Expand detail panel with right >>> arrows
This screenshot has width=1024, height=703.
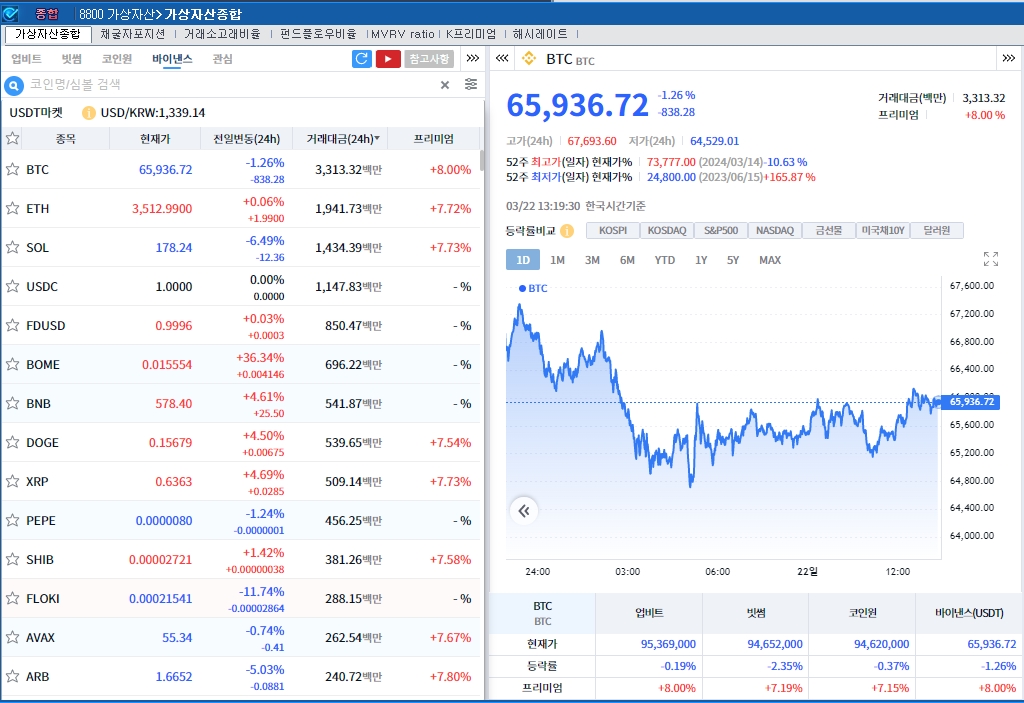pos(1008,59)
